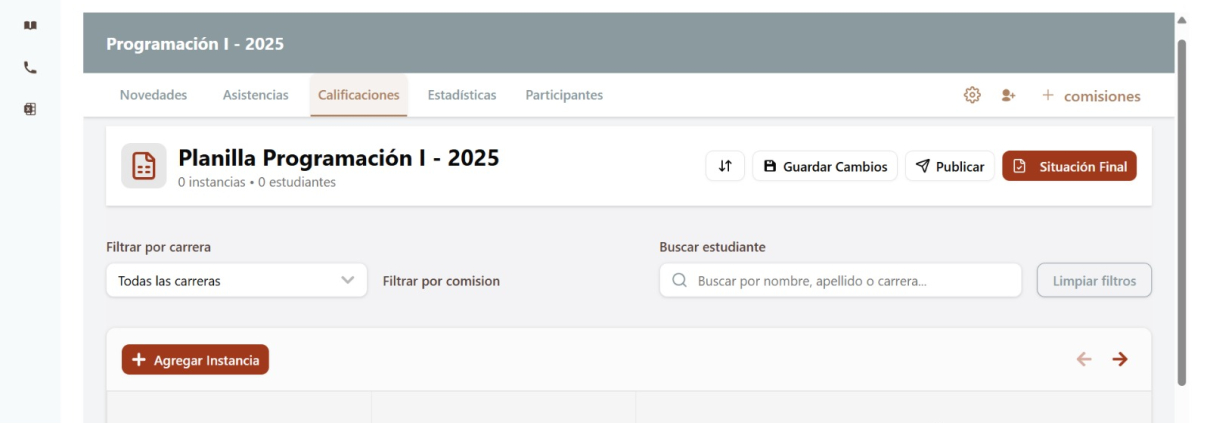Click the add participant user icon
This screenshot has height=423, width=1210.
(x=1008, y=95)
